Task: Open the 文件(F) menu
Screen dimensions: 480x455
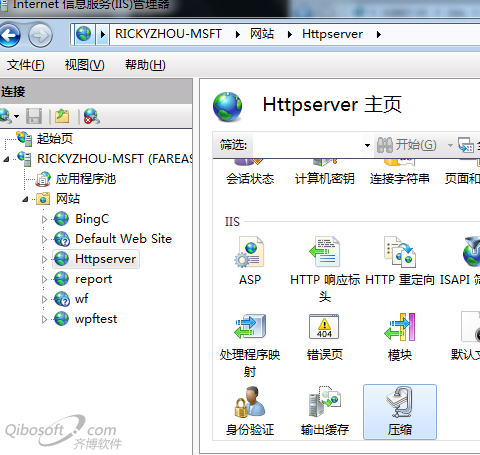Action: click(25, 65)
